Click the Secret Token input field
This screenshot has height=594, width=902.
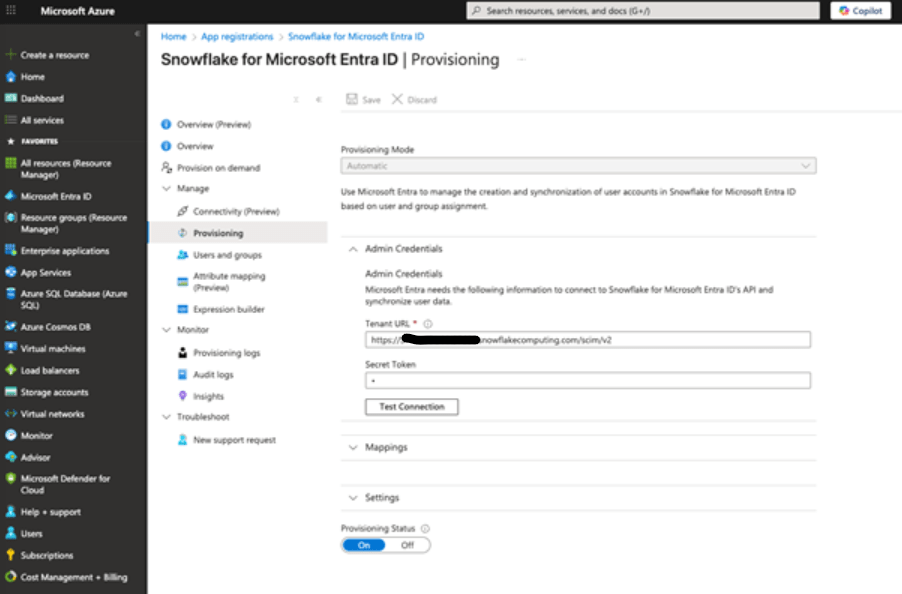pyautogui.click(x=587, y=380)
